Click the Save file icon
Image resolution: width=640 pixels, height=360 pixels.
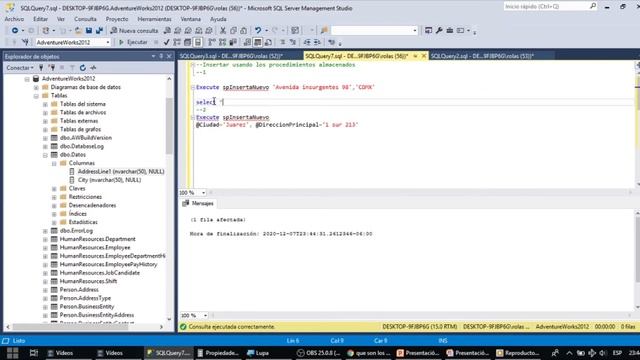coord(89,31)
